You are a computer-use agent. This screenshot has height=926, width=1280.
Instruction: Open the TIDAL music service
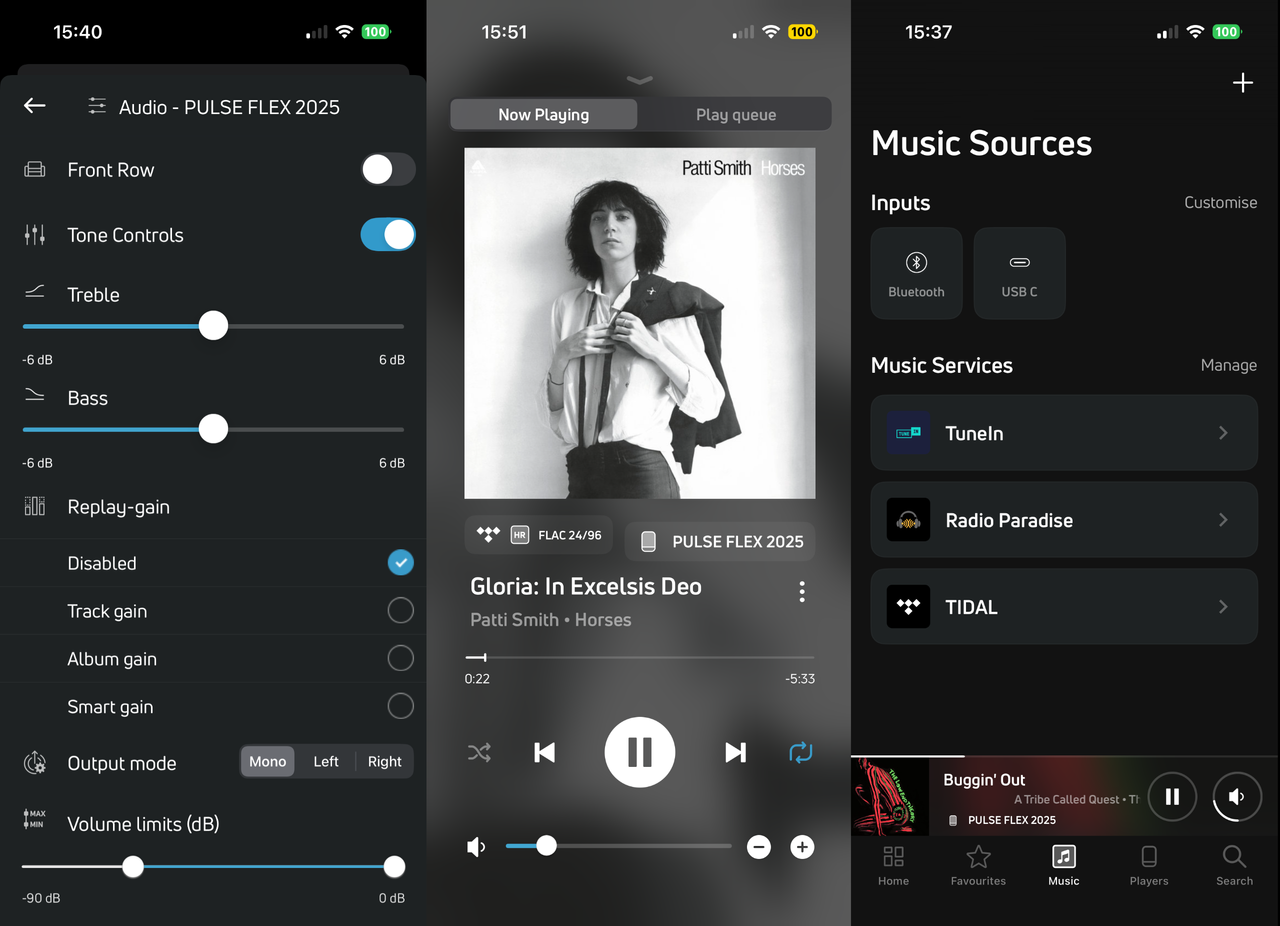[x=1064, y=607]
